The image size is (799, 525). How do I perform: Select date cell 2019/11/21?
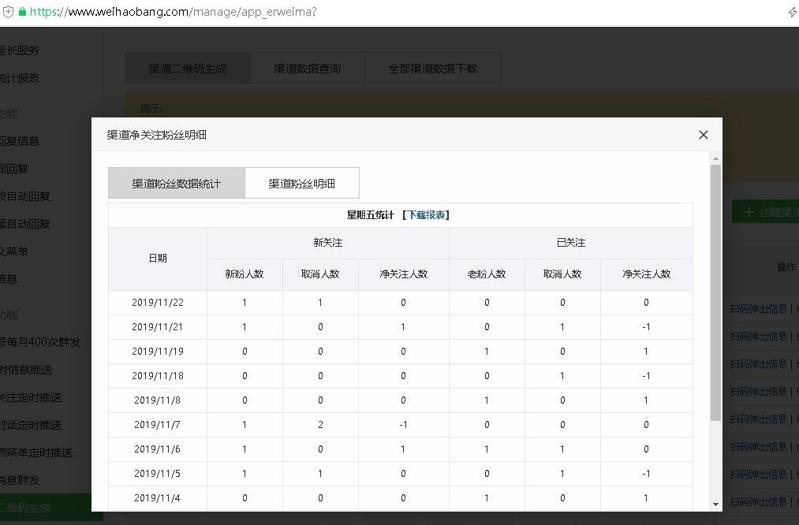click(x=157, y=327)
